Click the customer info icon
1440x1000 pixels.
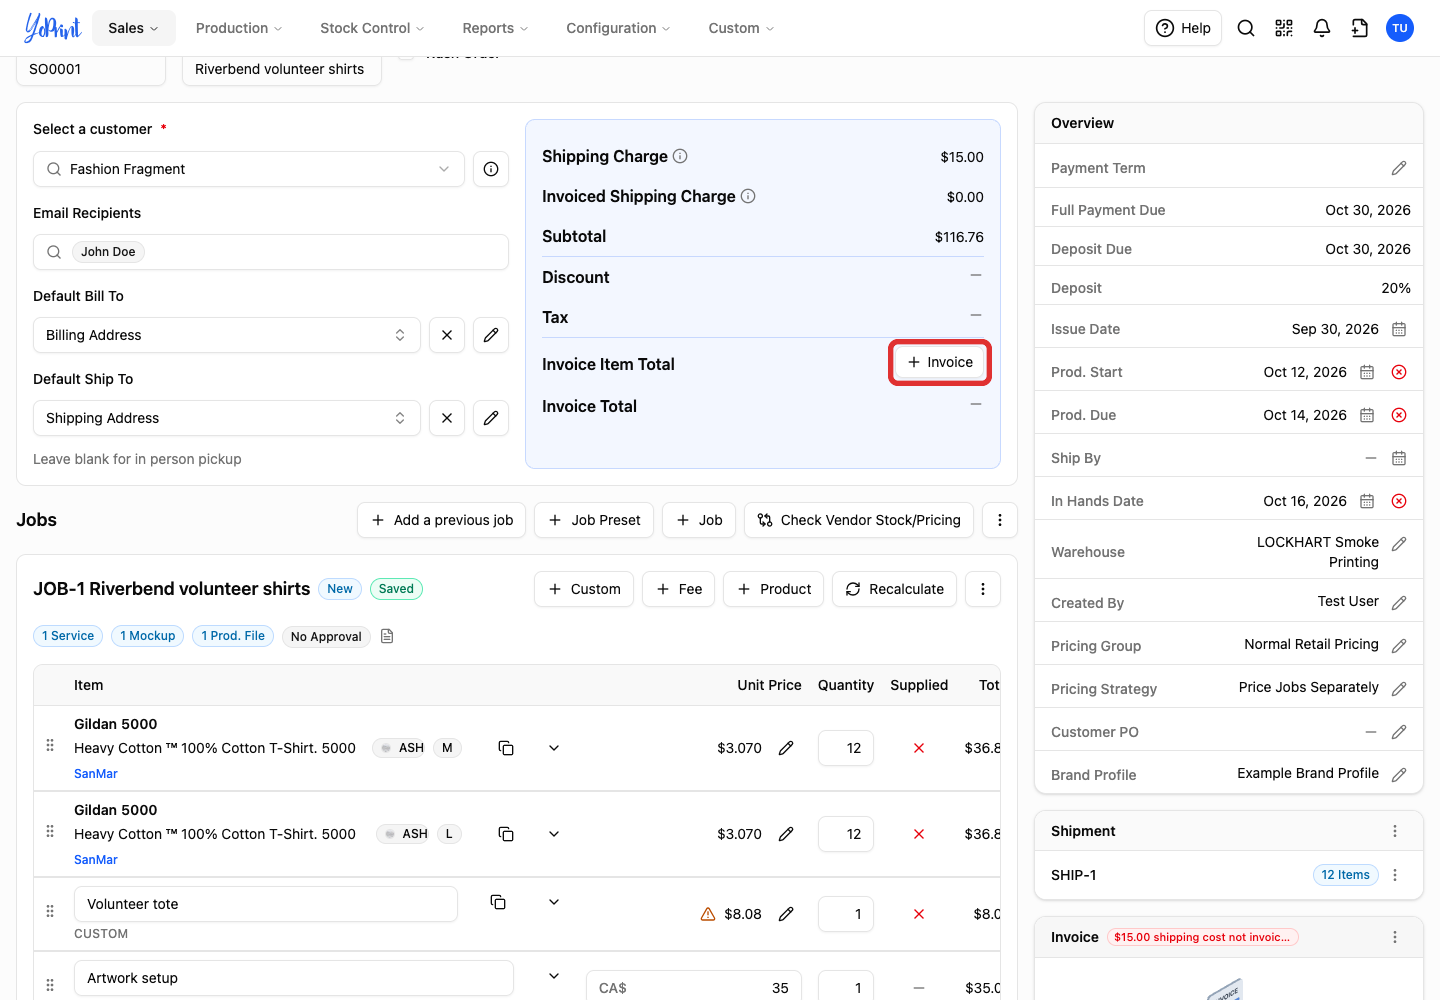tap(491, 169)
